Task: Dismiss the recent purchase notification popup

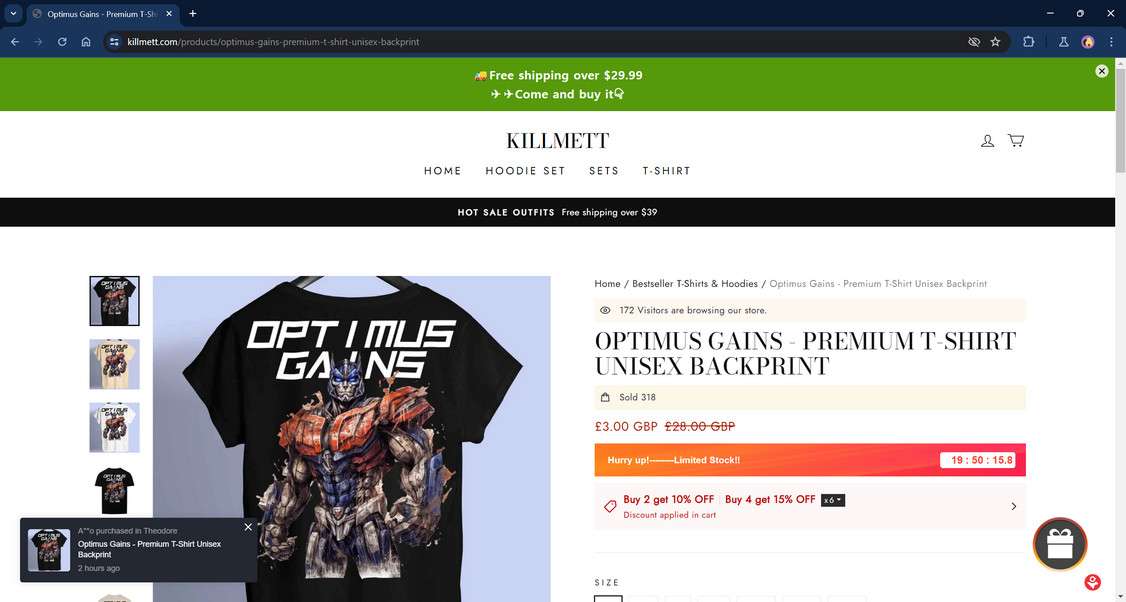Action: pyautogui.click(x=248, y=527)
